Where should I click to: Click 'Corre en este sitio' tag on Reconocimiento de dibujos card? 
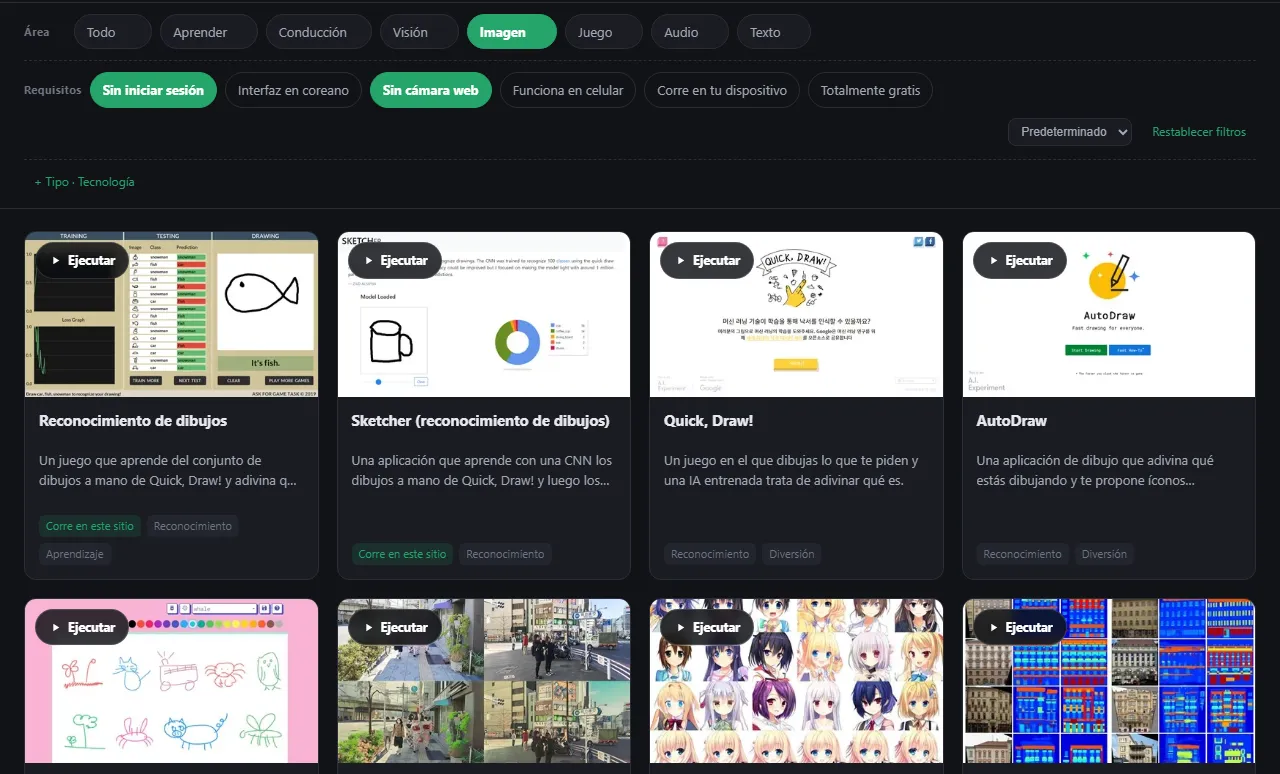90,526
